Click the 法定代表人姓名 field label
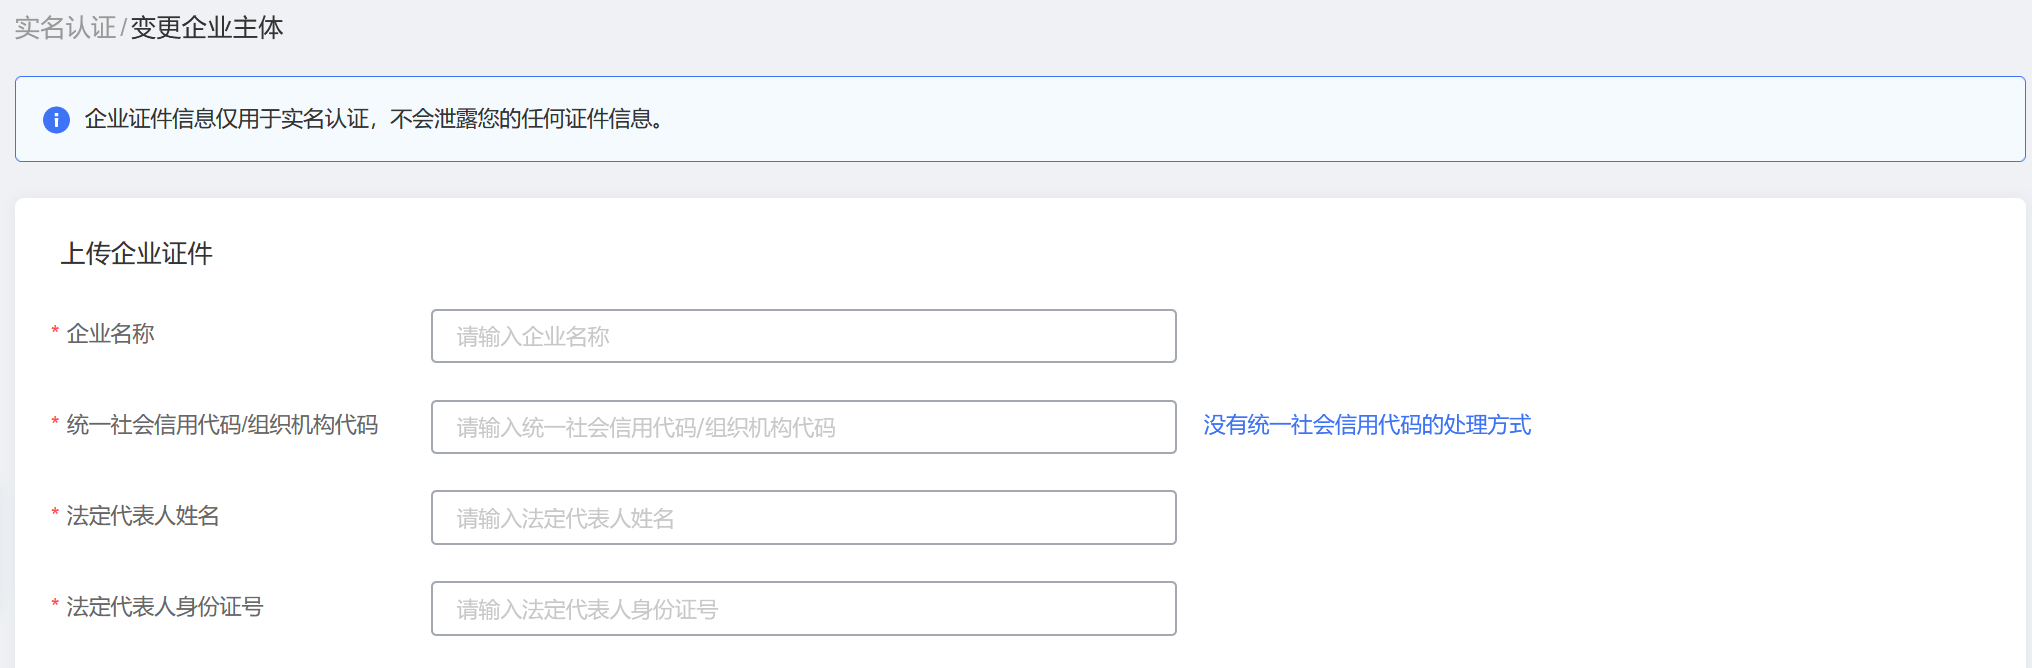Screen dimensions: 2032x668 click(x=143, y=516)
